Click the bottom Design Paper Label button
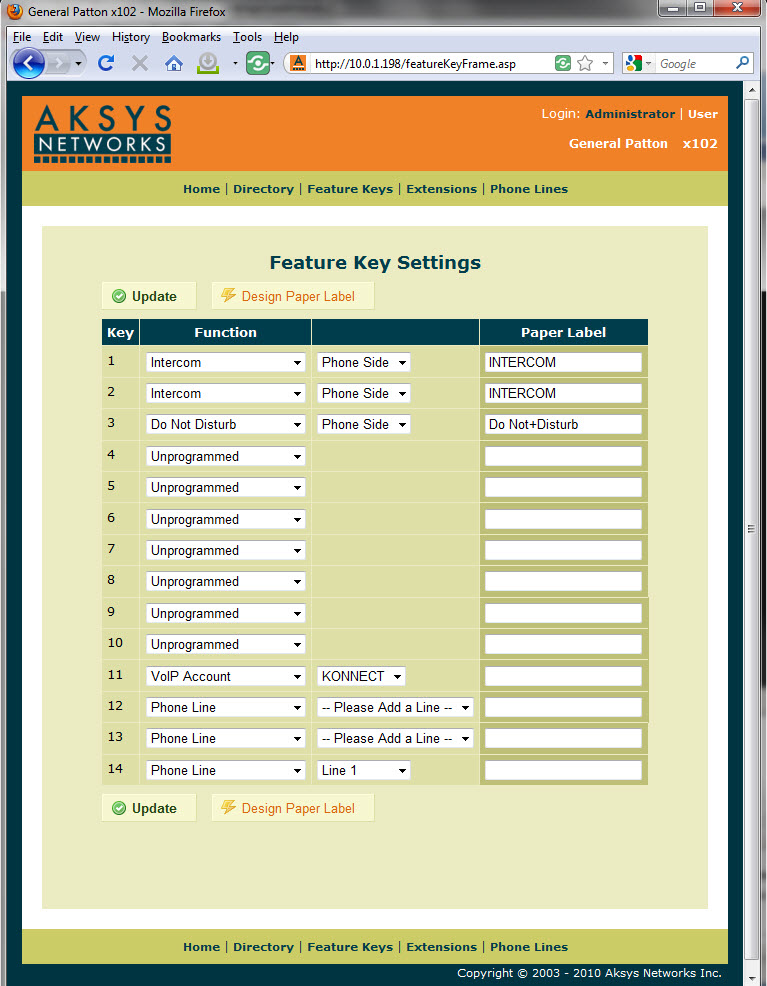The height and width of the screenshot is (986, 767). pyautogui.click(x=292, y=808)
